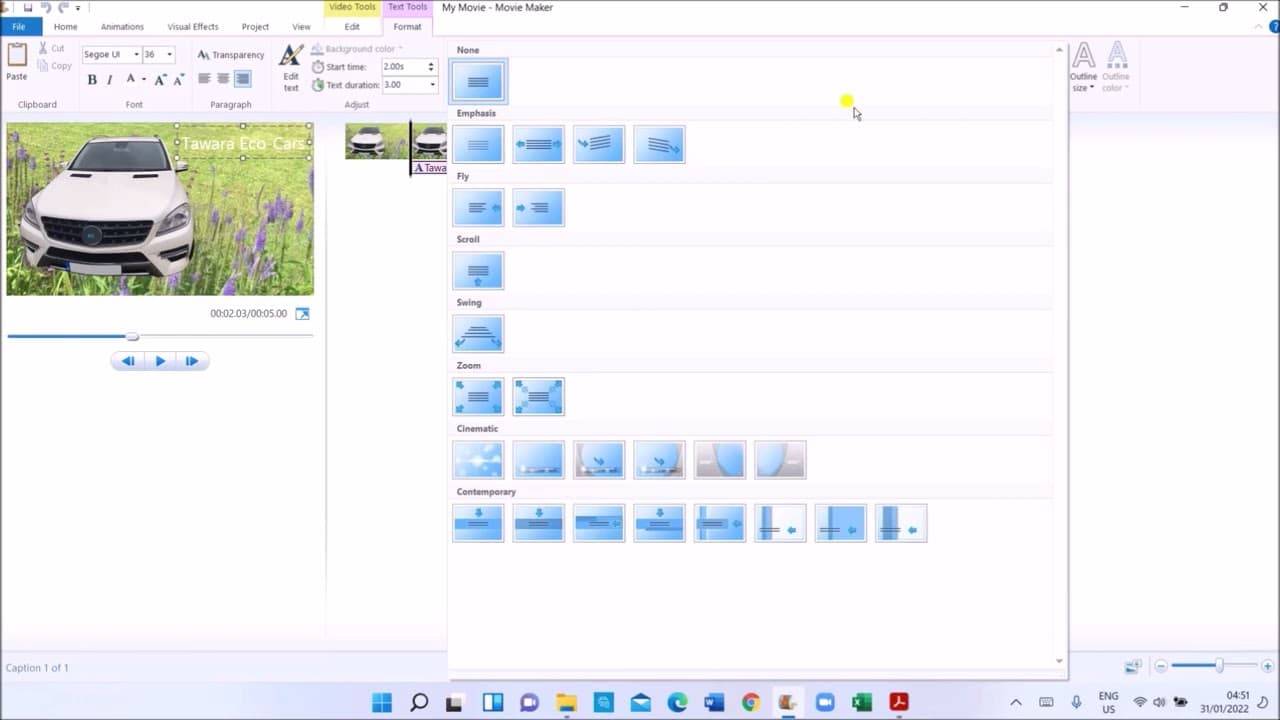Click the Paste button
The width and height of the screenshot is (1280, 720).
click(x=17, y=62)
